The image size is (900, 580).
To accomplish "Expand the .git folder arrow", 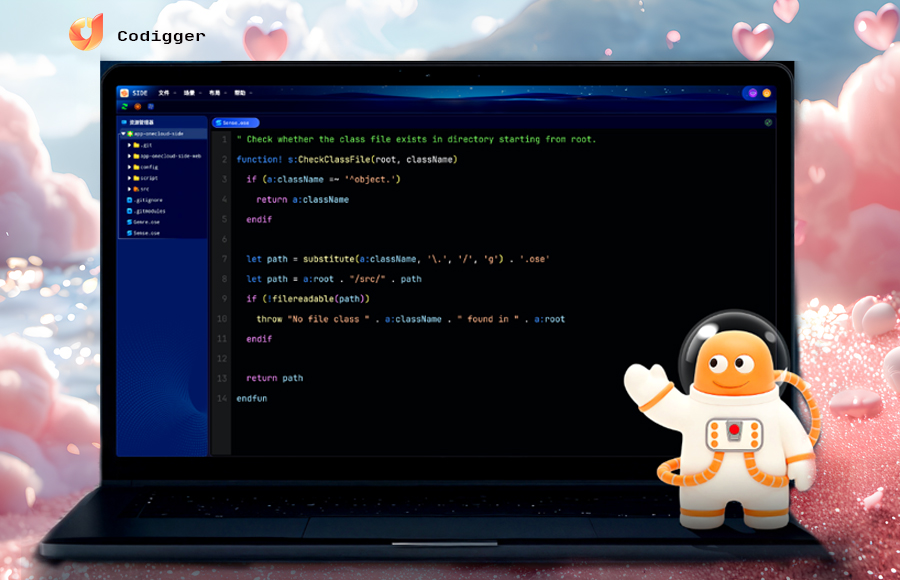I will pyautogui.click(x=130, y=145).
